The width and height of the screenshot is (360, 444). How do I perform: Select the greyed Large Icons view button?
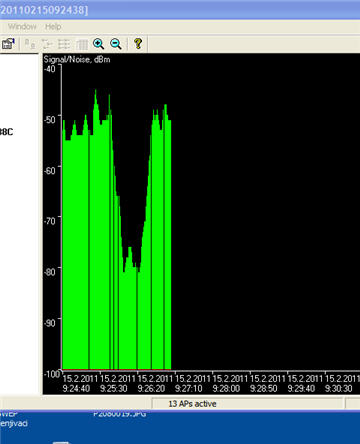(30, 44)
